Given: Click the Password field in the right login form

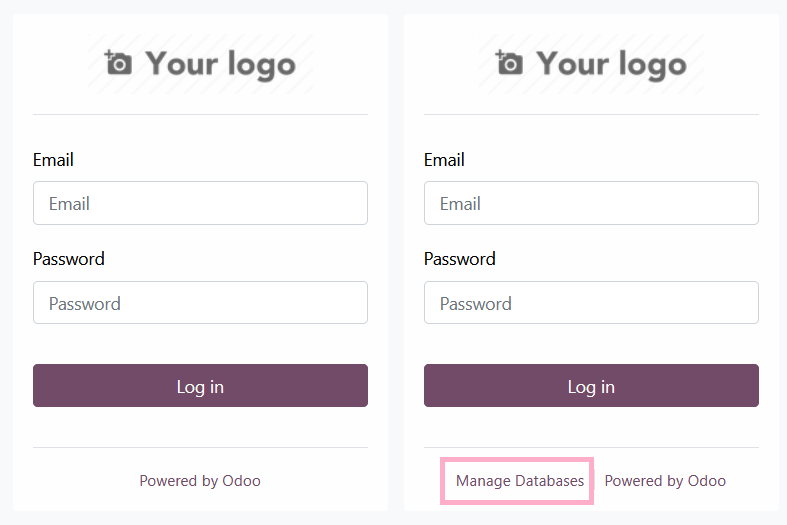Looking at the screenshot, I should coord(591,303).
